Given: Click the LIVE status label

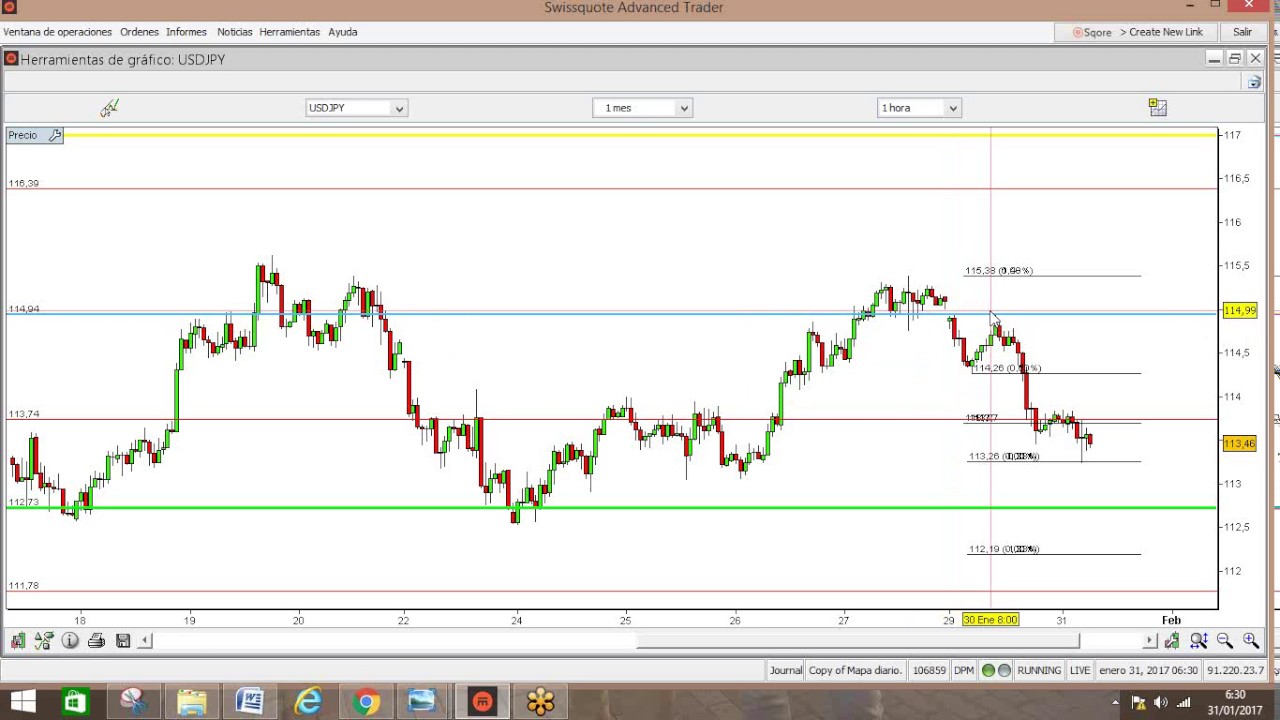Looking at the screenshot, I should (1080, 670).
